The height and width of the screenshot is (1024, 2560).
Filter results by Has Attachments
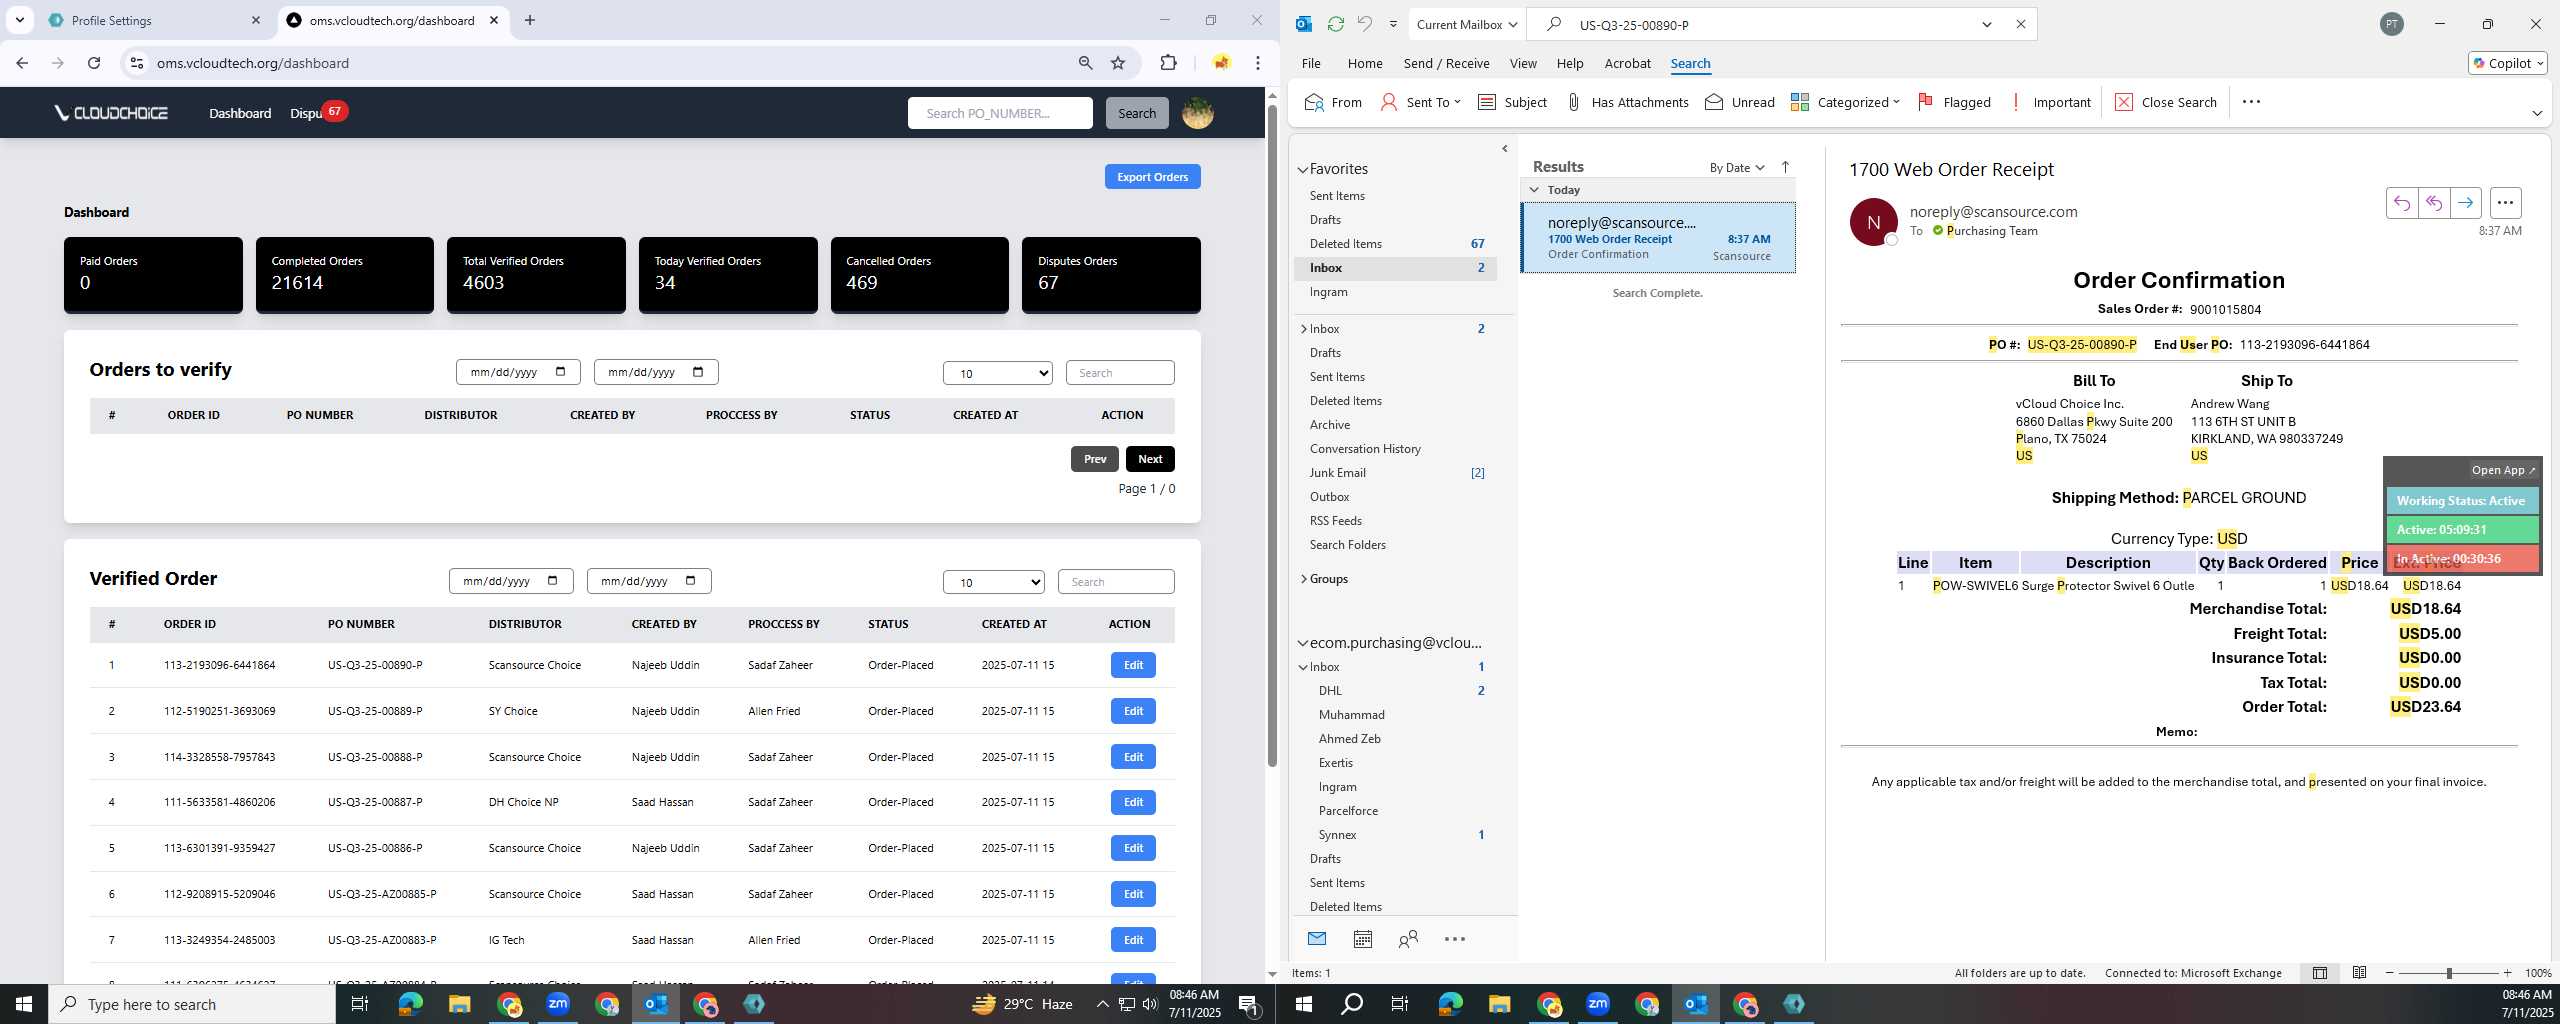point(1627,102)
